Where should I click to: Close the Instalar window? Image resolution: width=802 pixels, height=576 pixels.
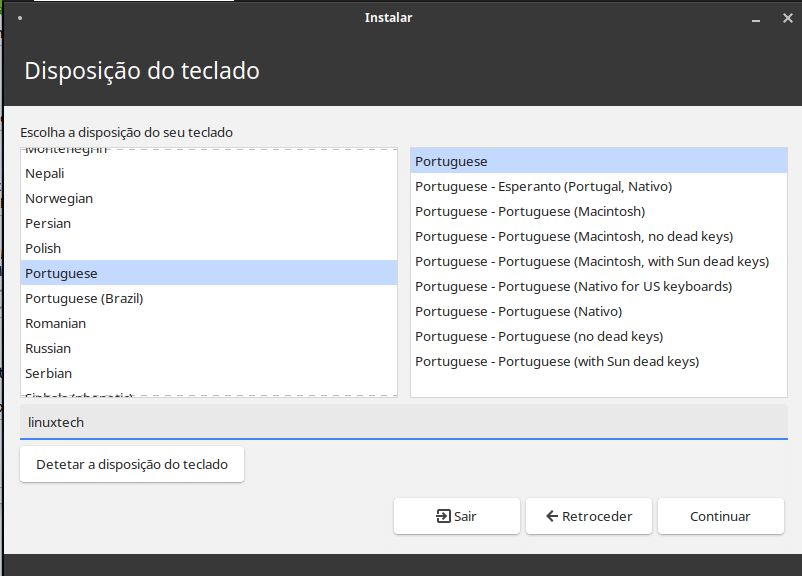point(783,18)
